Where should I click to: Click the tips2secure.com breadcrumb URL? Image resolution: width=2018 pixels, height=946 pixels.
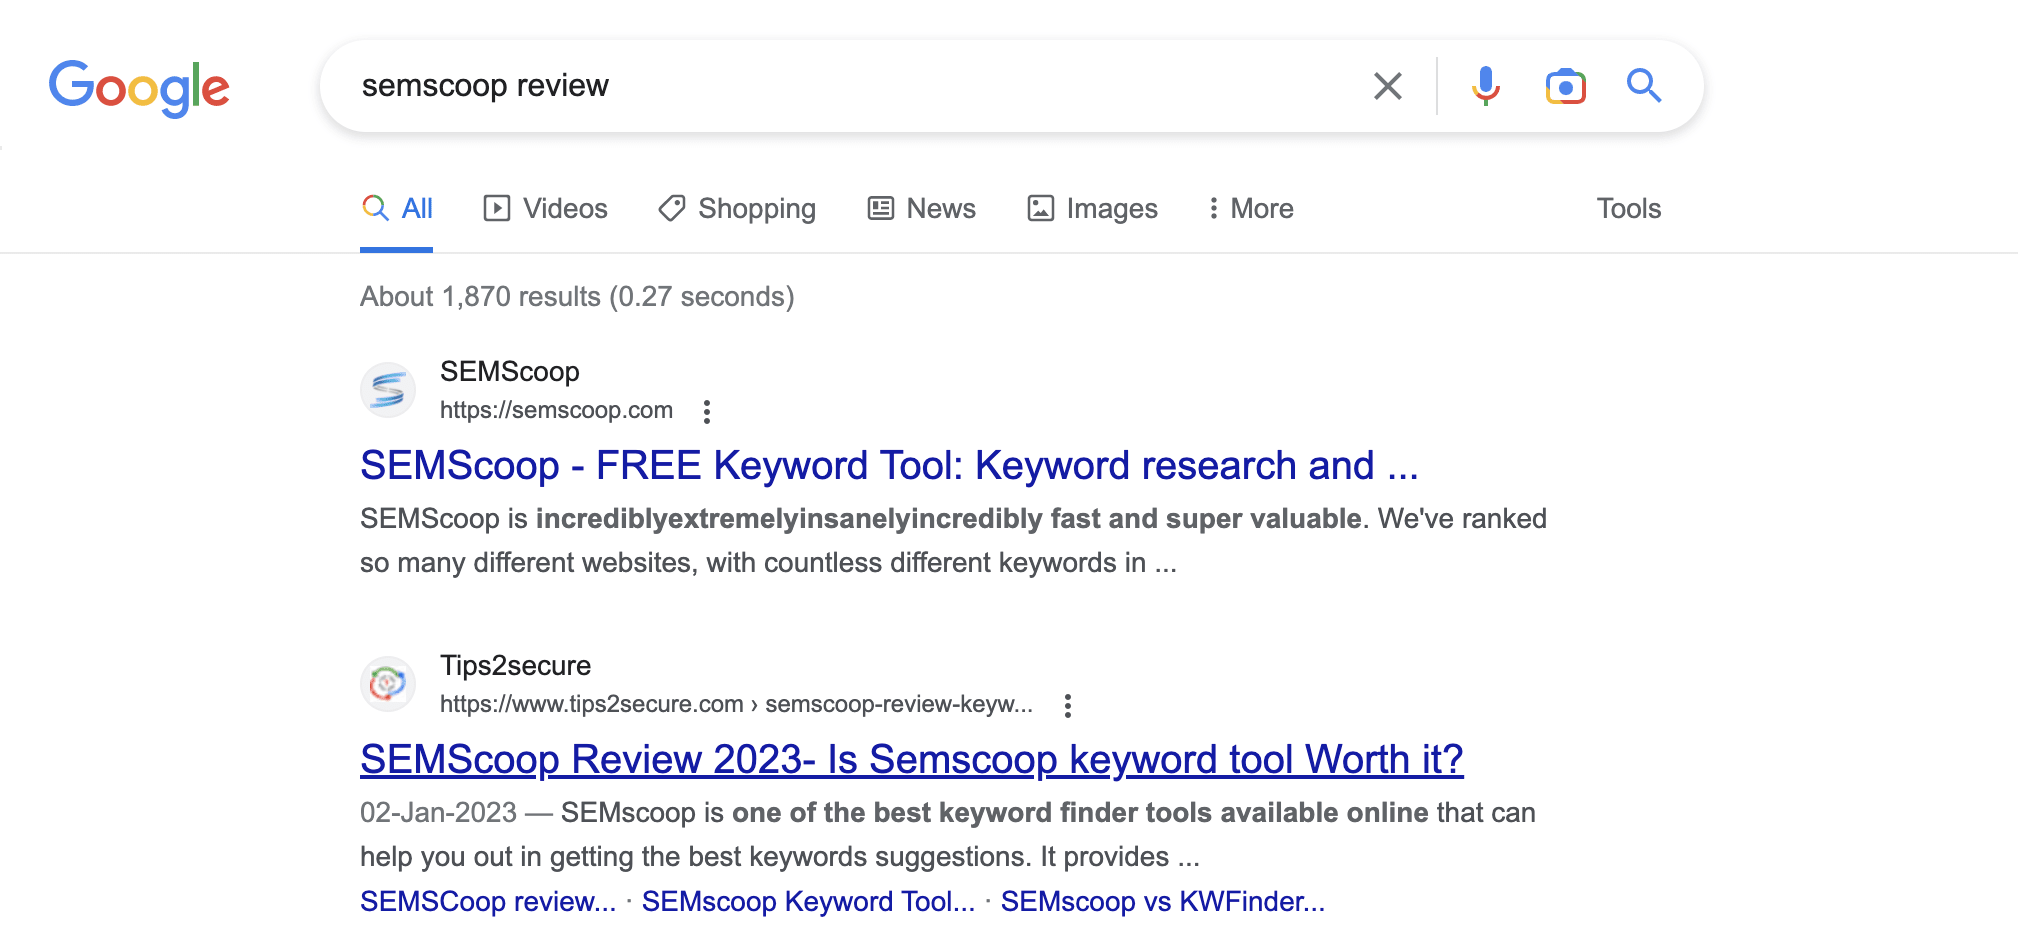(x=736, y=704)
